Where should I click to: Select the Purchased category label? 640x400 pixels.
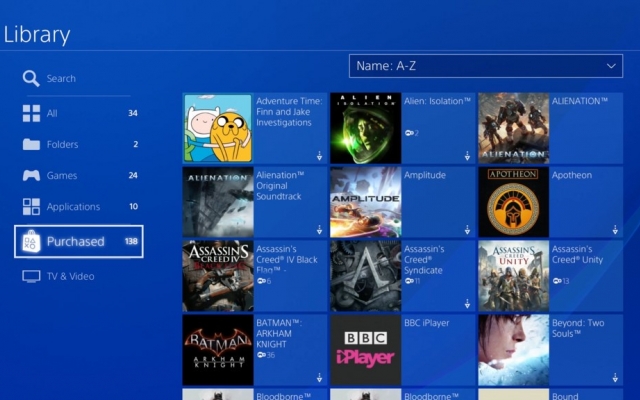76,241
